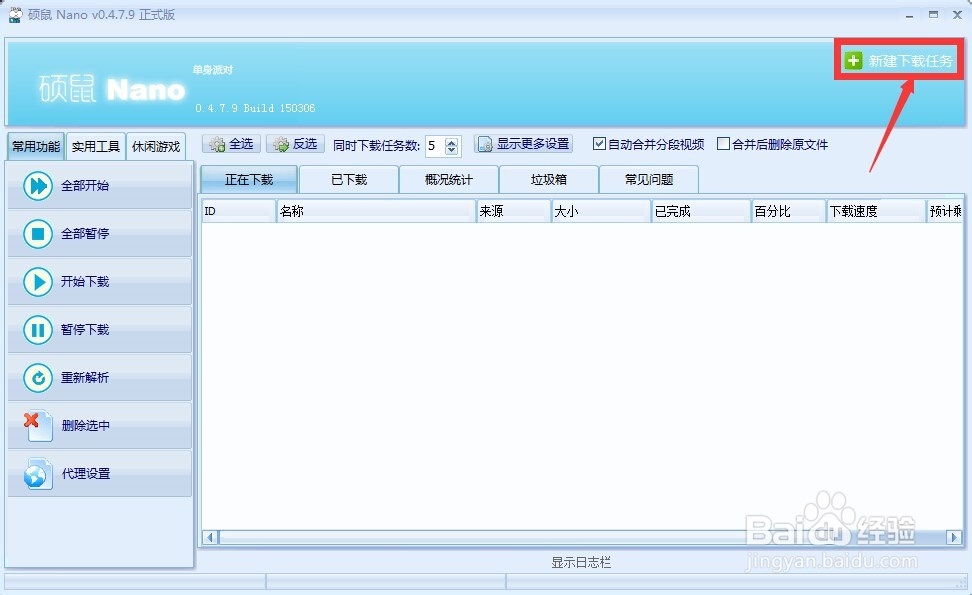Sort by 来源 column header

click(513, 211)
